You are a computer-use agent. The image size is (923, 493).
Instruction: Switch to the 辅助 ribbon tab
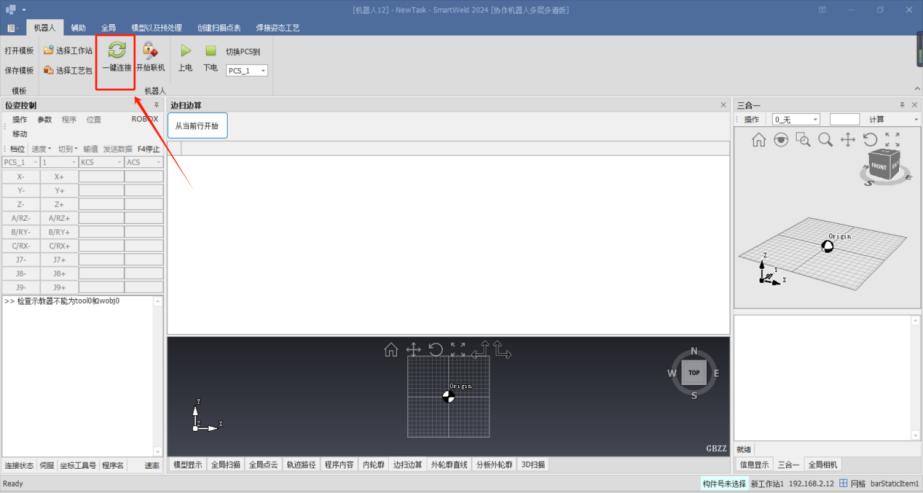click(x=78, y=28)
